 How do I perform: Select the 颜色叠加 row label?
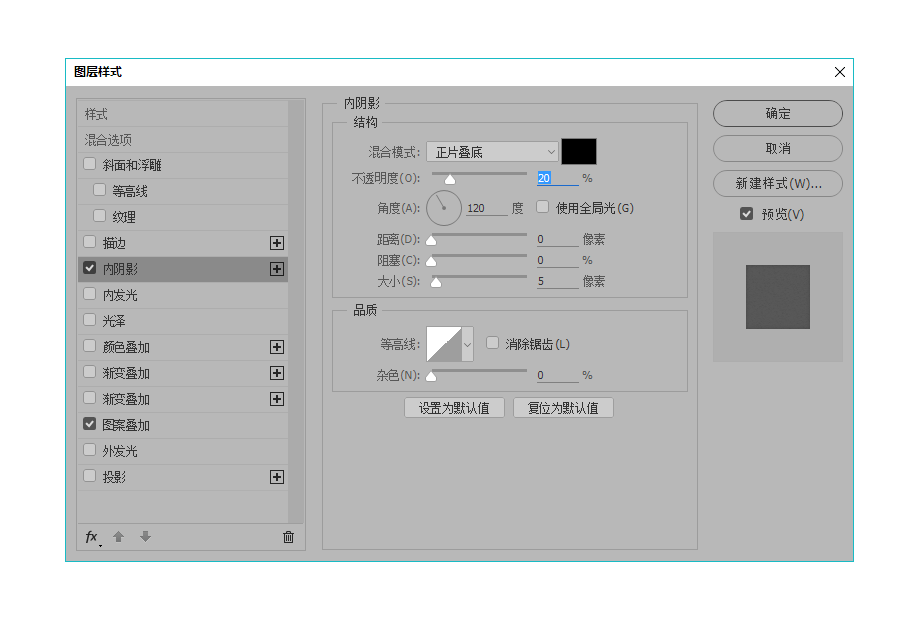point(126,347)
